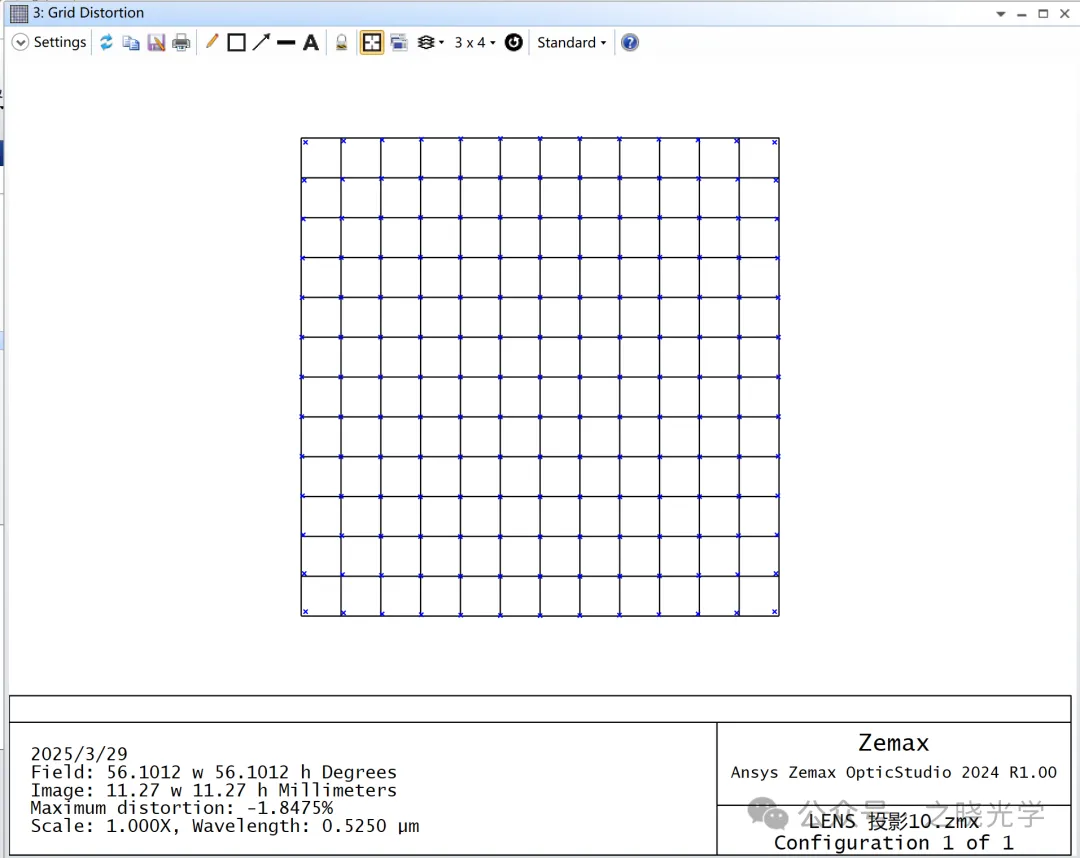Image resolution: width=1080 pixels, height=858 pixels.
Task: Print the Grid Distortion plot
Action: pos(181,42)
